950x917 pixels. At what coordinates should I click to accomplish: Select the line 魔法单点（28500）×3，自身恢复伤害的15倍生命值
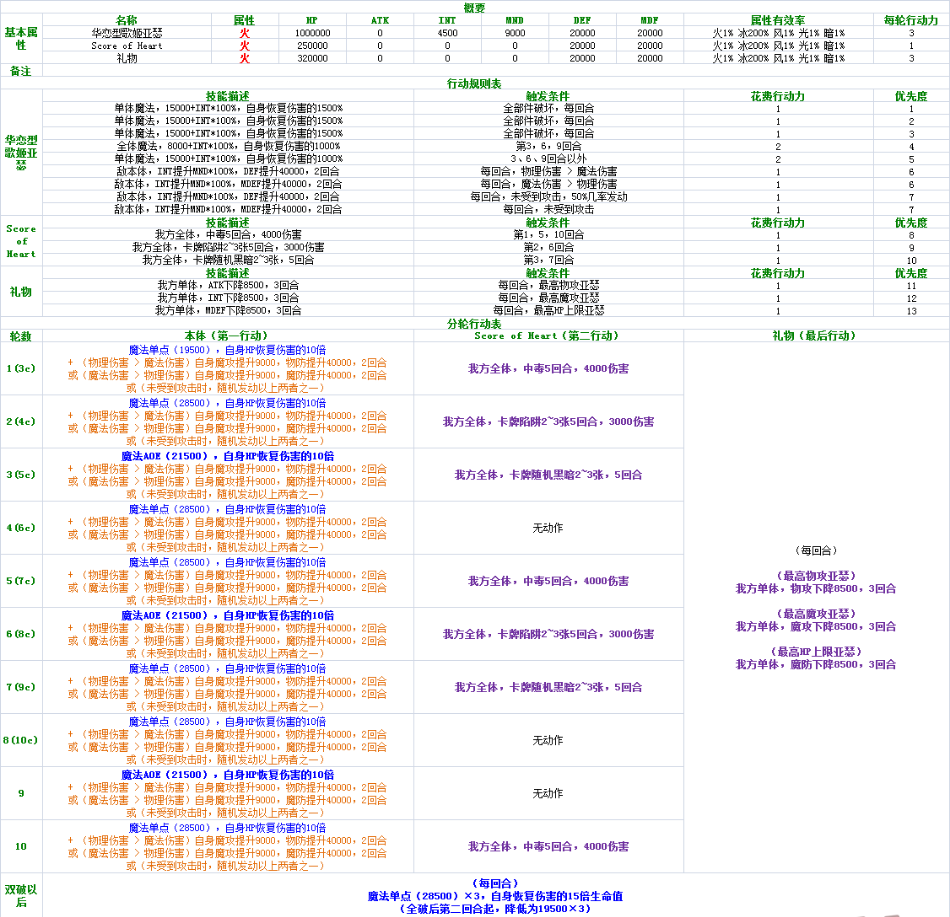click(495, 896)
